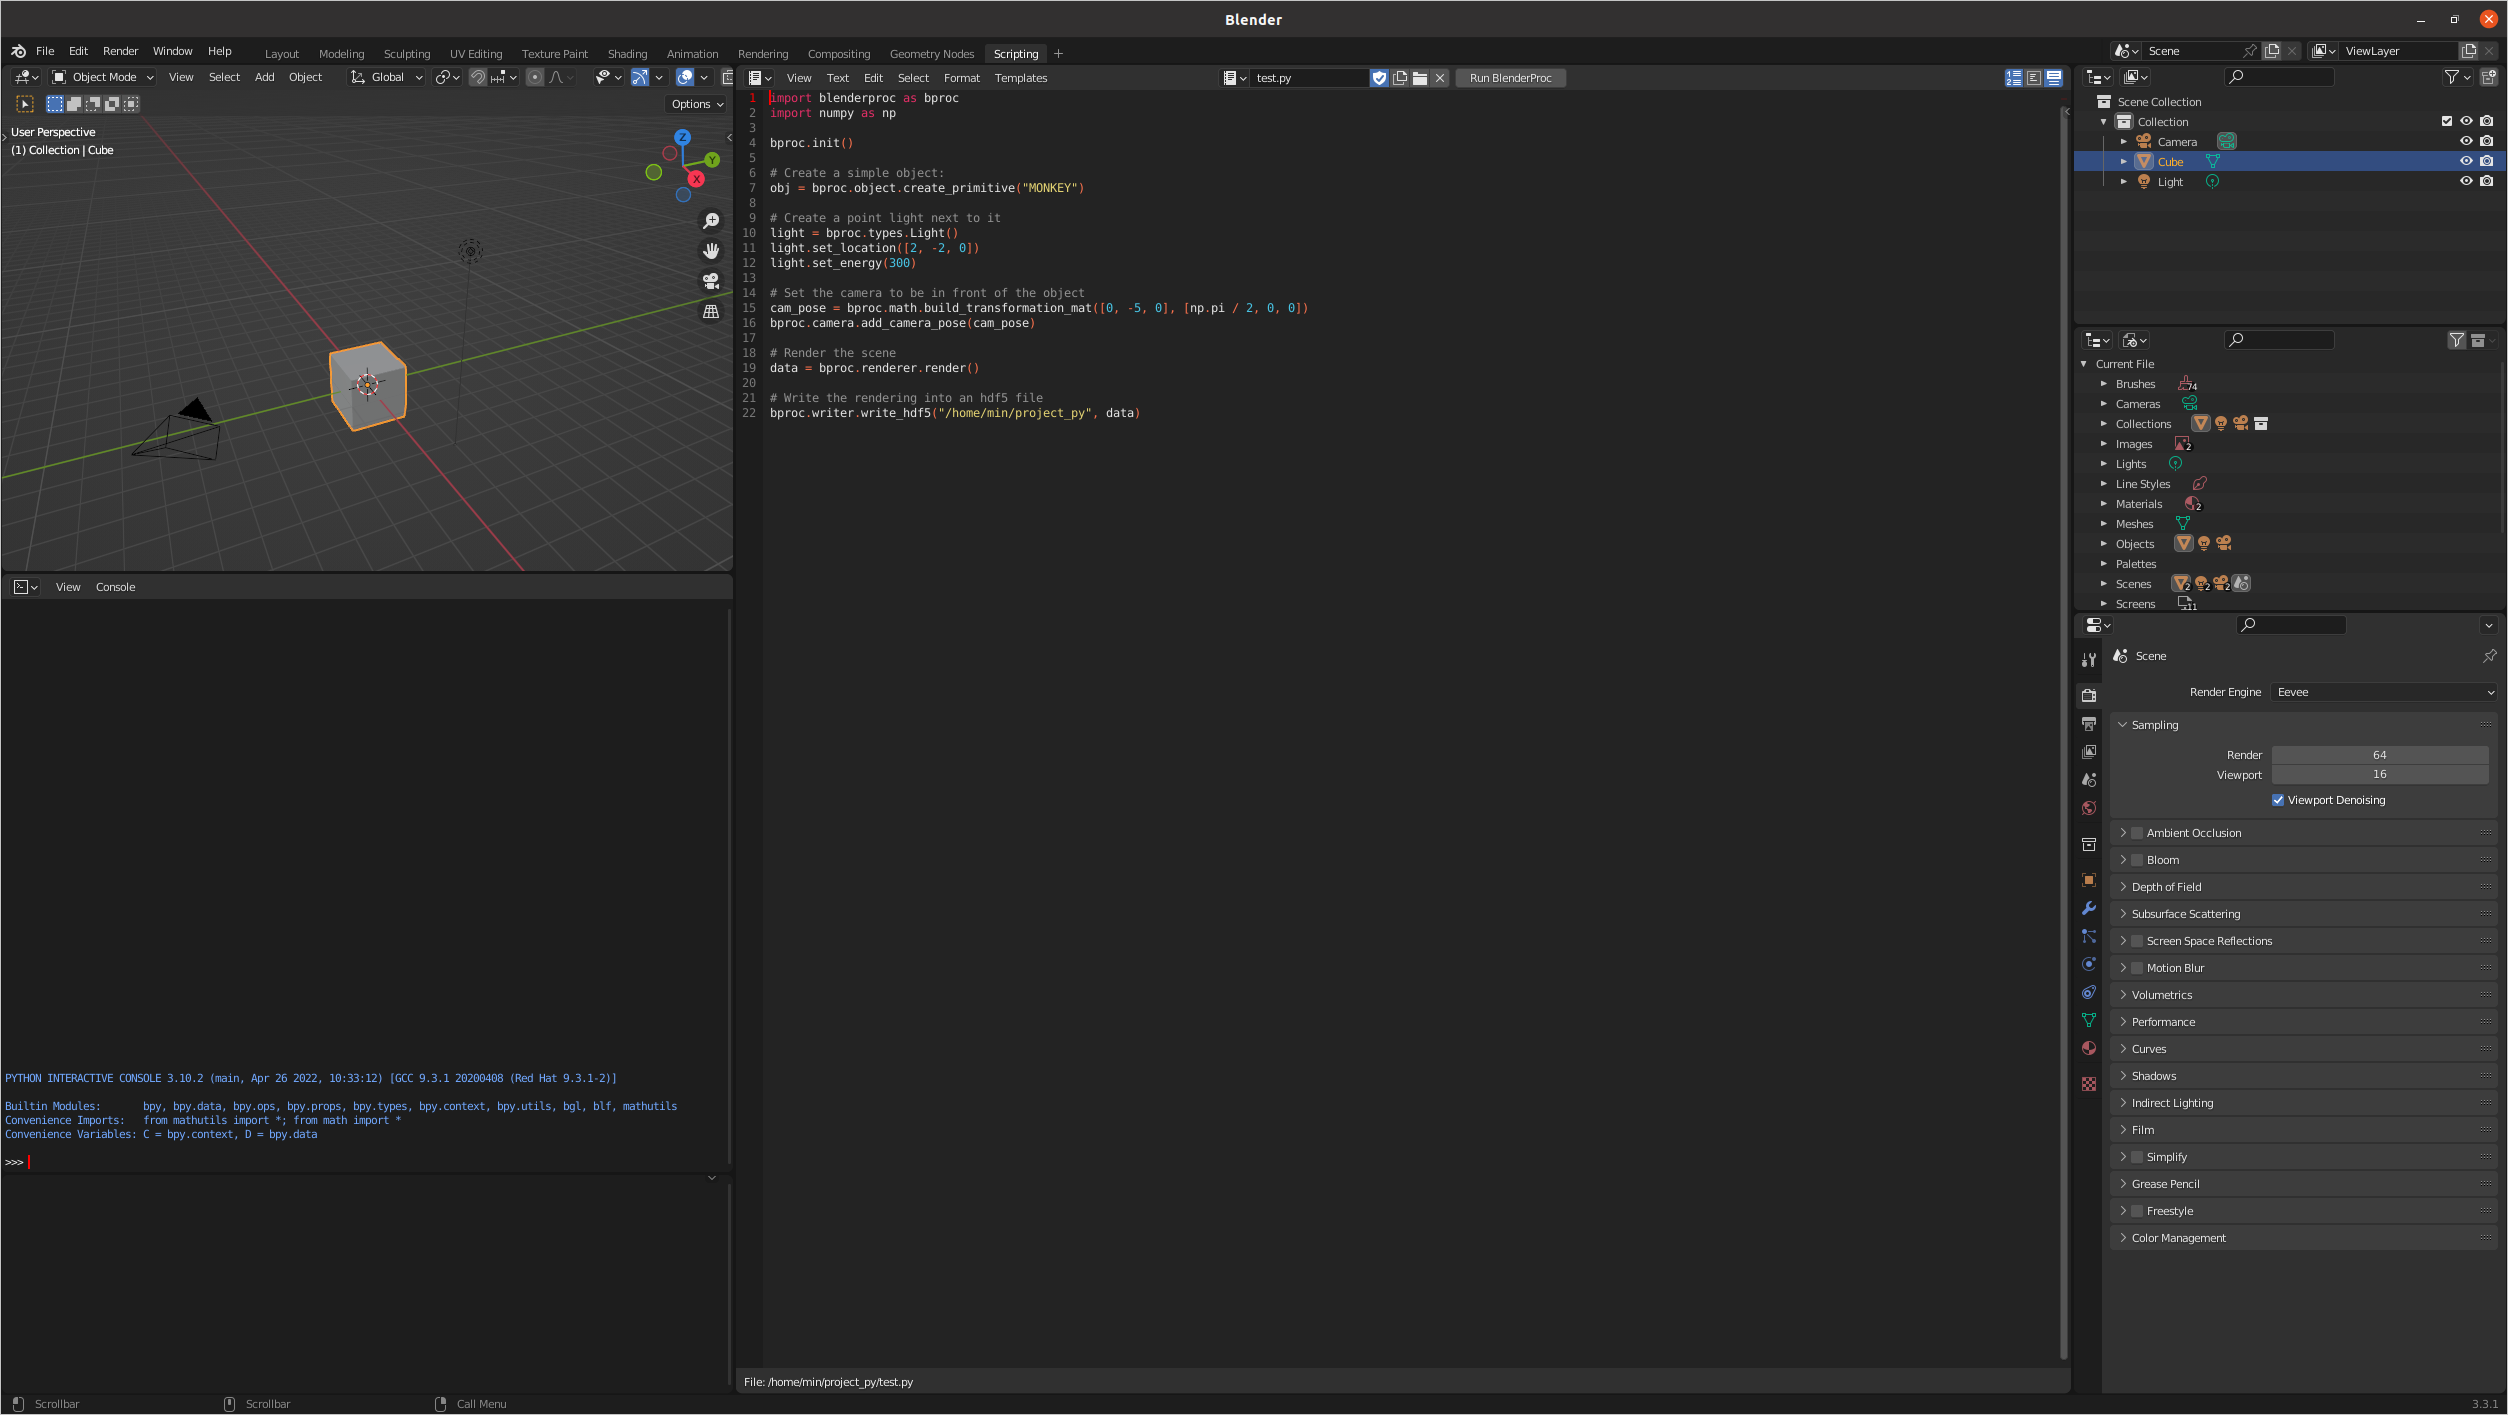2508x1415 pixels.
Task: Click the Z axis on the navigation gizmo
Action: (x=682, y=137)
